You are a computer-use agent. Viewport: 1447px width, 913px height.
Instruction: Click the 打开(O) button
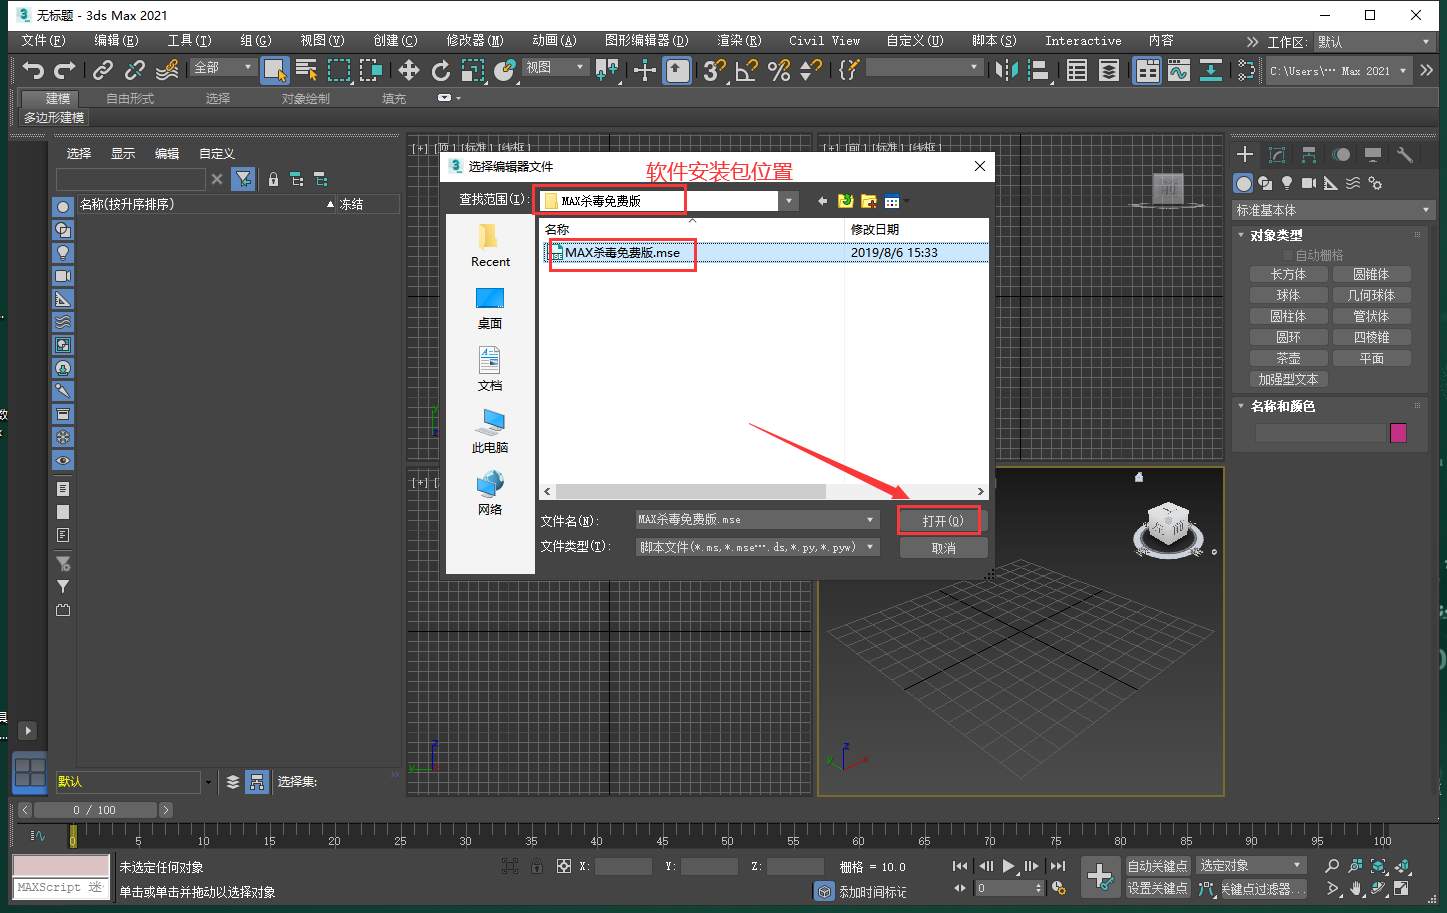click(942, 521)
